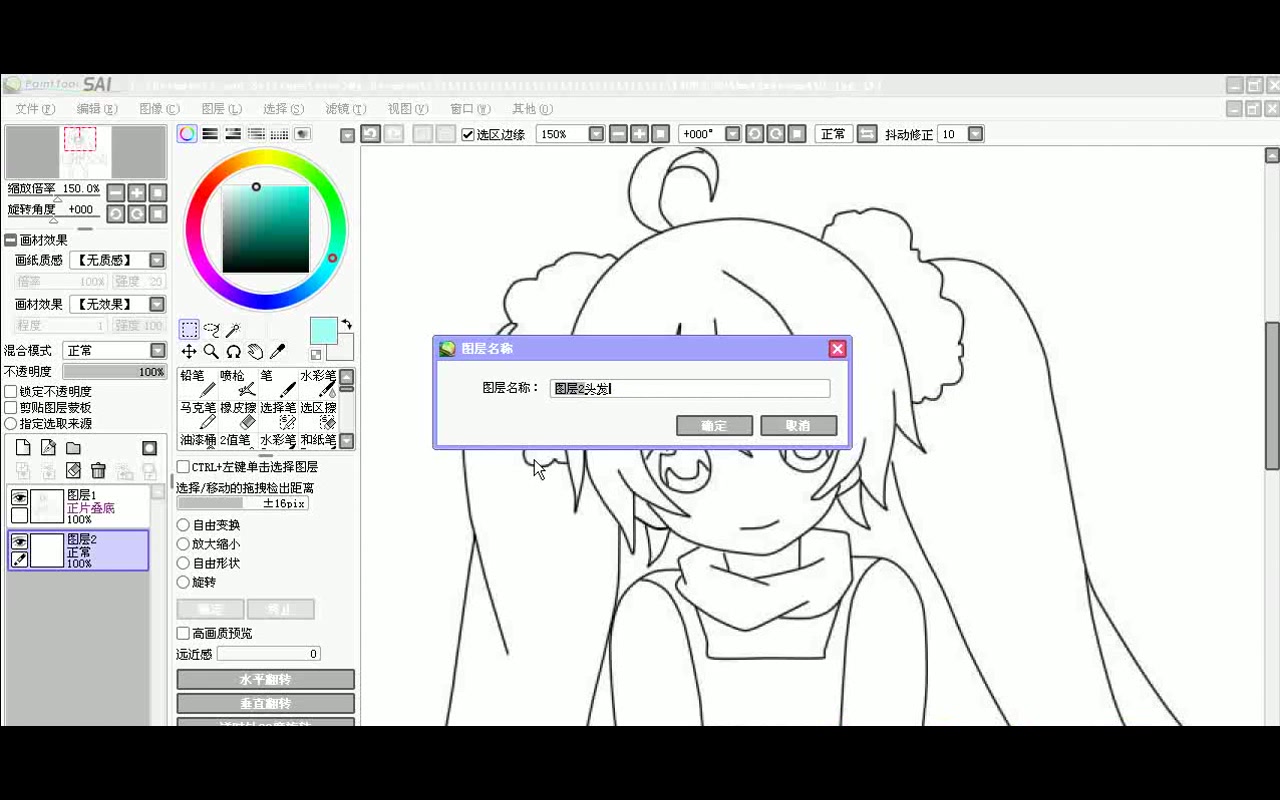Image resolution: width=1280 pixels, height=800 pixels.
Task: Confirm layer rename by clicking 确定
Action: click(714, 425)
